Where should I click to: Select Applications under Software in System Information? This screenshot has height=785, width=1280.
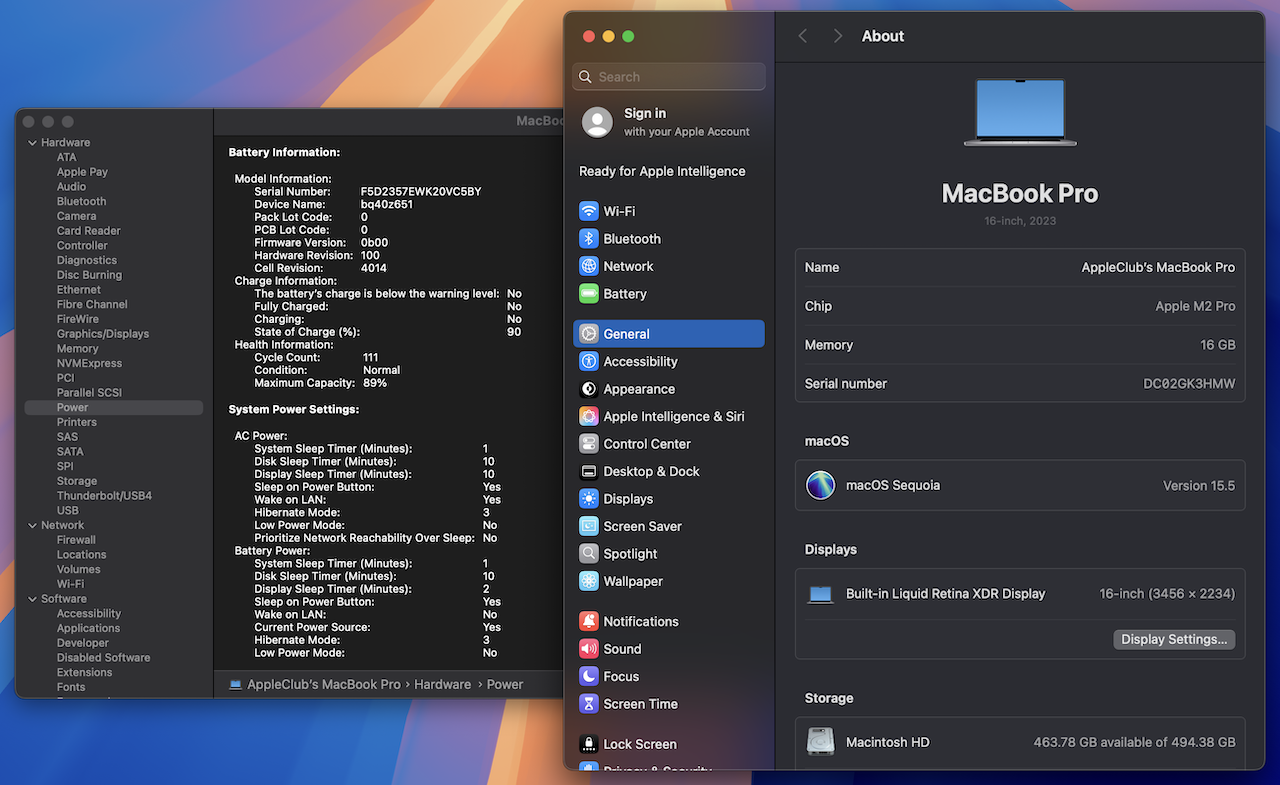88,628
